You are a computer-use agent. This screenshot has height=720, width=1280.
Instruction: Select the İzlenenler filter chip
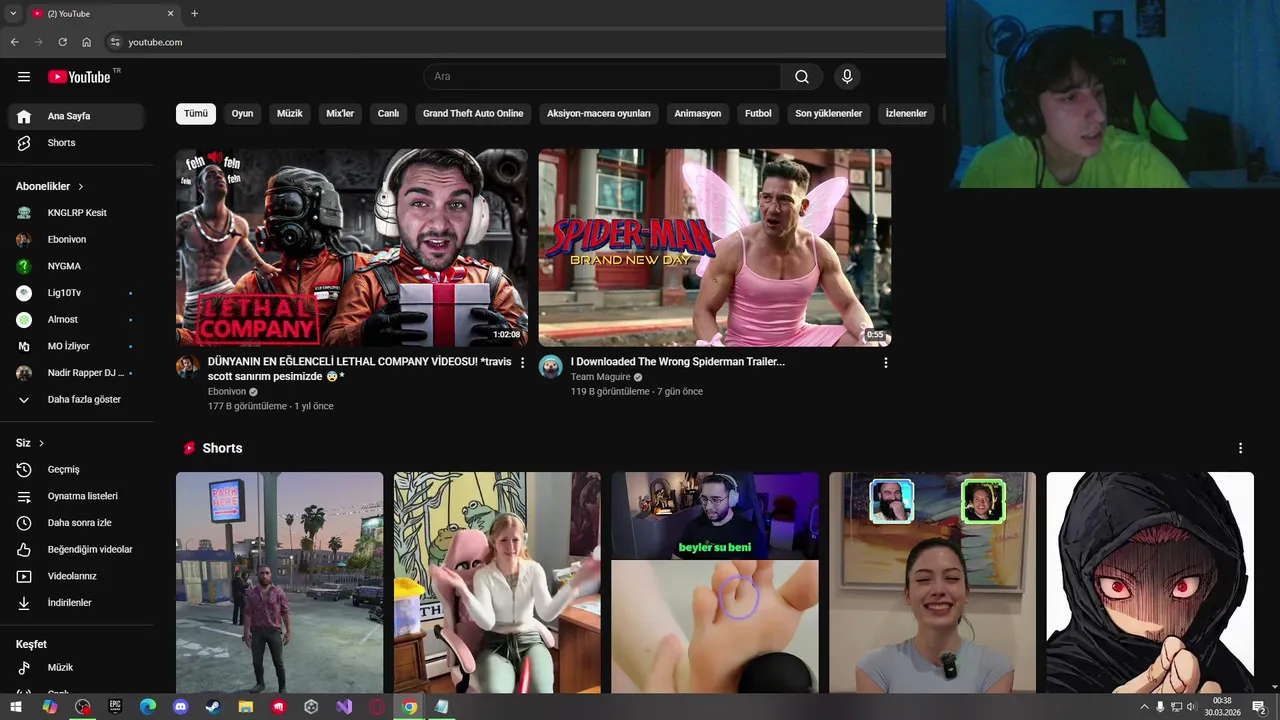(906, 114)
